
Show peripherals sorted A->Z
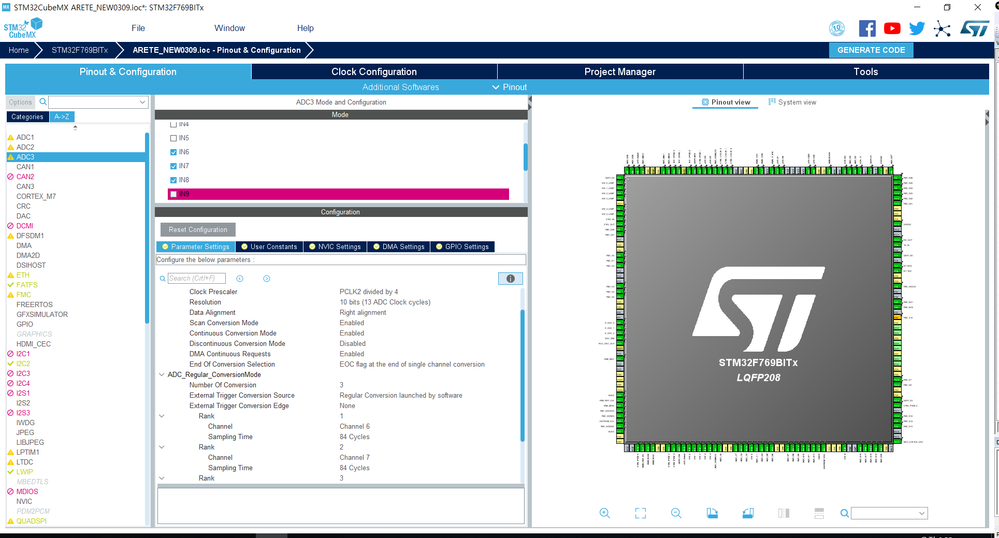62,117
